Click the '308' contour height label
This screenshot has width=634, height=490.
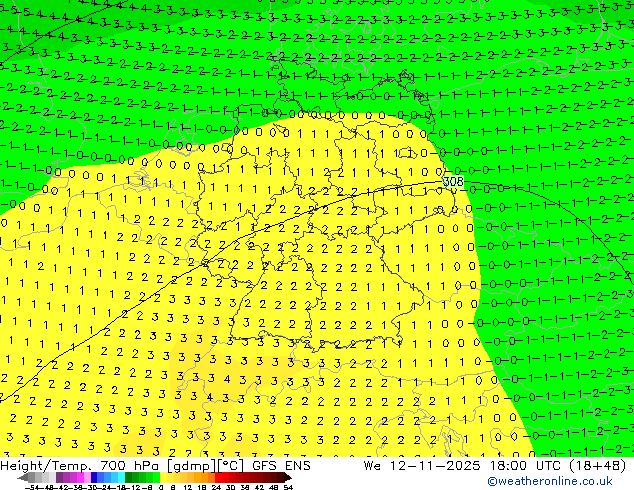click(453, 182)
